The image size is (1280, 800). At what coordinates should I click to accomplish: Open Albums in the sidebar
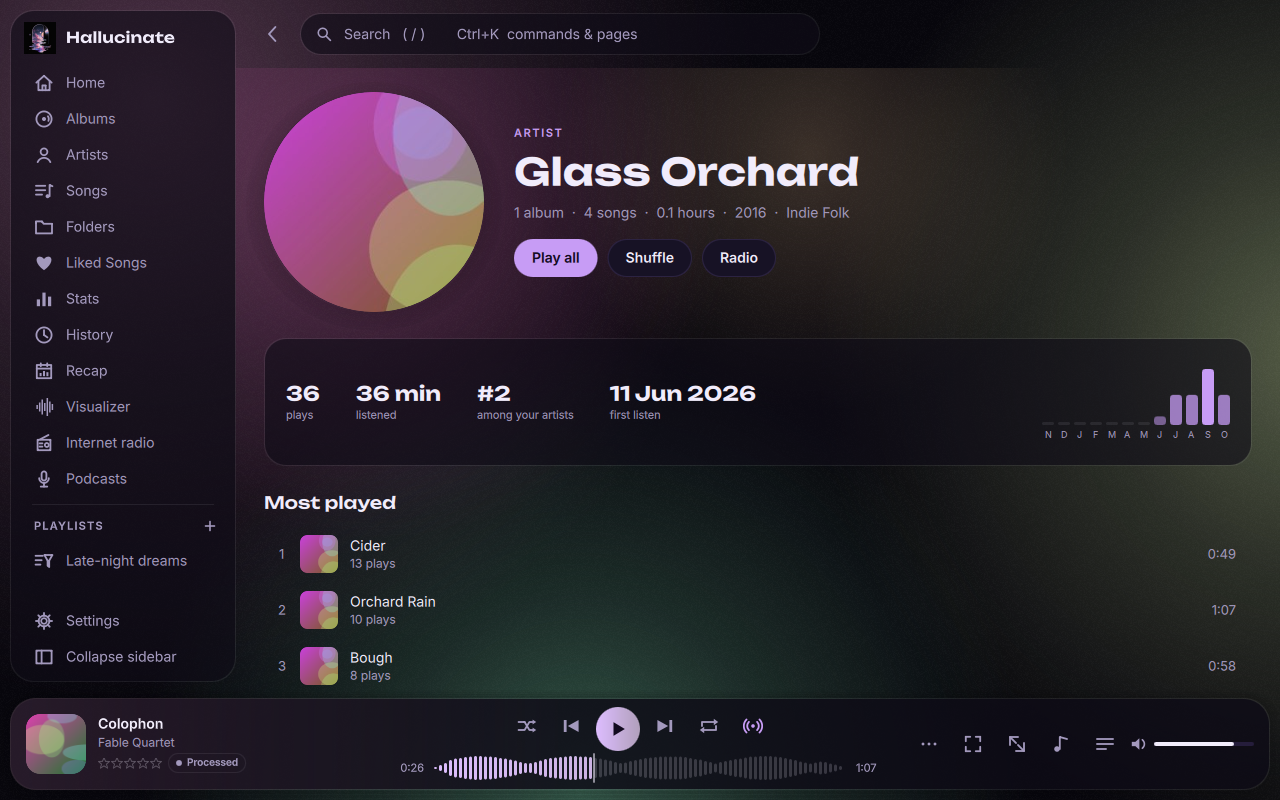tap(123, 119)
